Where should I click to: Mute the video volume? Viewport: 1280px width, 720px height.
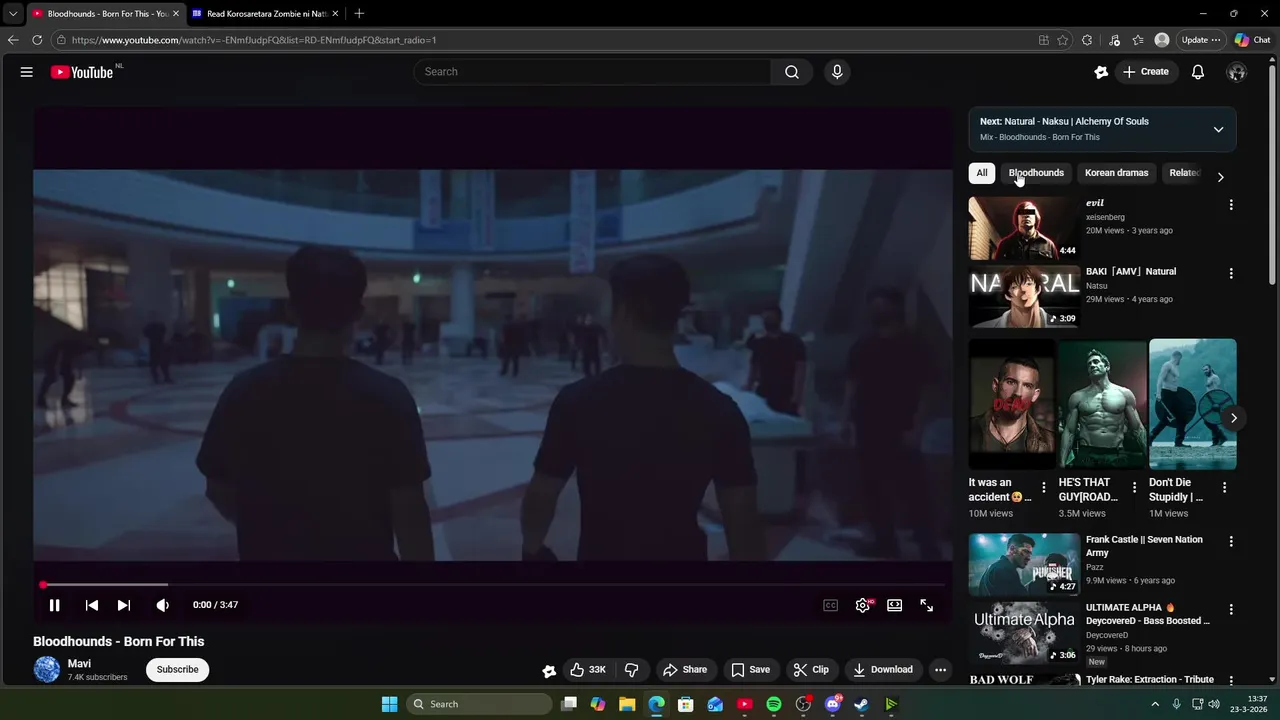163,605
